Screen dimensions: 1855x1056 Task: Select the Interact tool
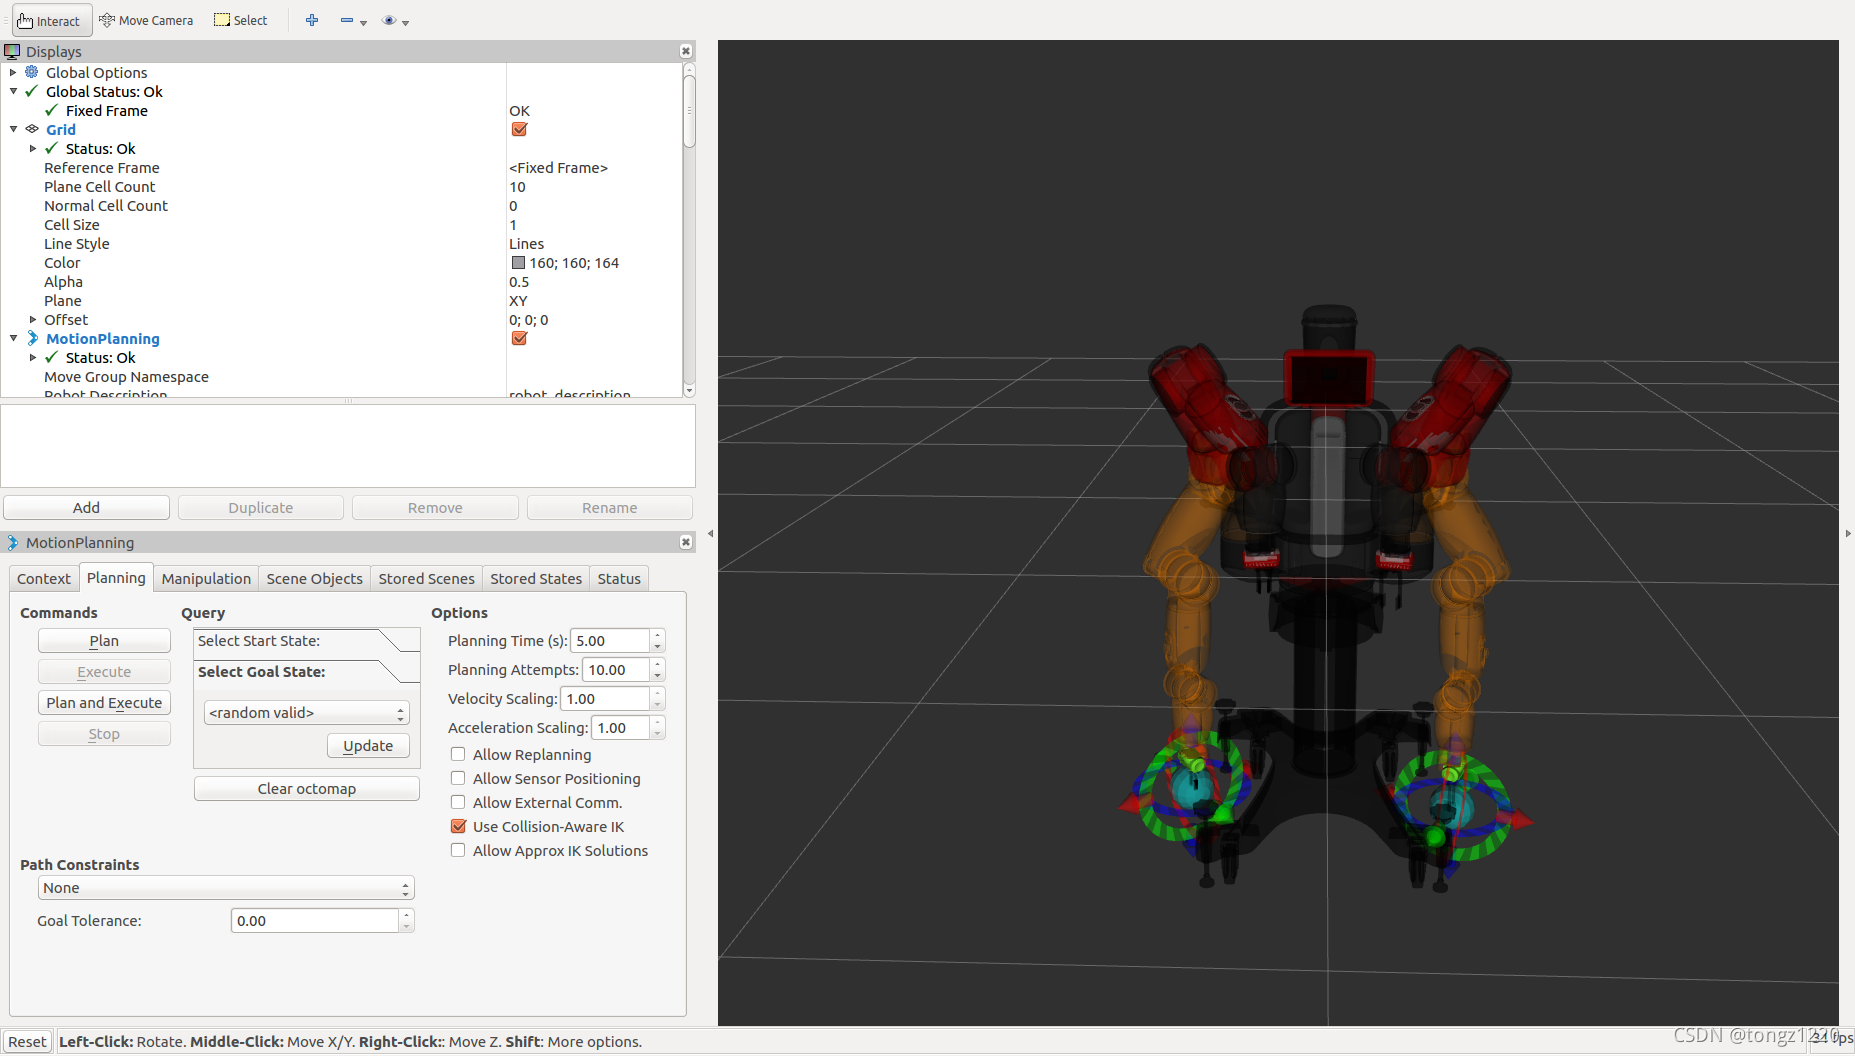click(x=50, y=20)
